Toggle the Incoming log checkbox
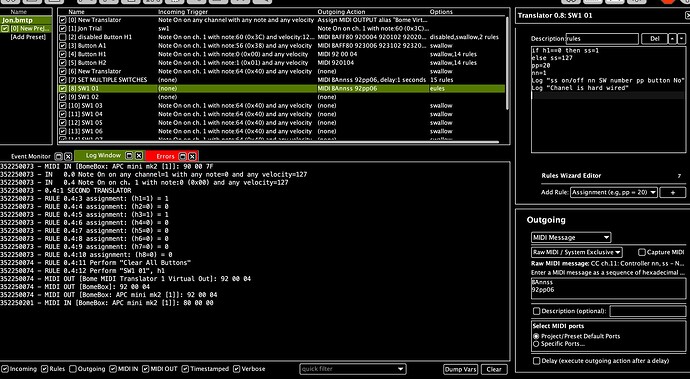 (x=5, y=369)
